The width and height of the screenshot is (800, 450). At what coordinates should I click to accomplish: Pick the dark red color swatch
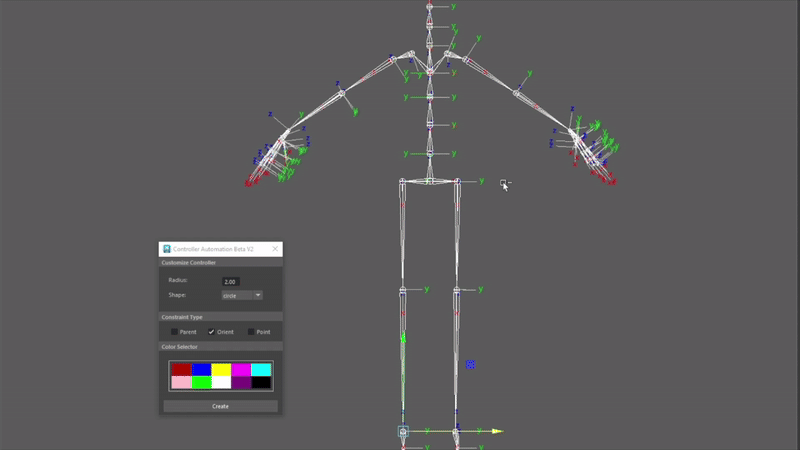tap(180, 369)
